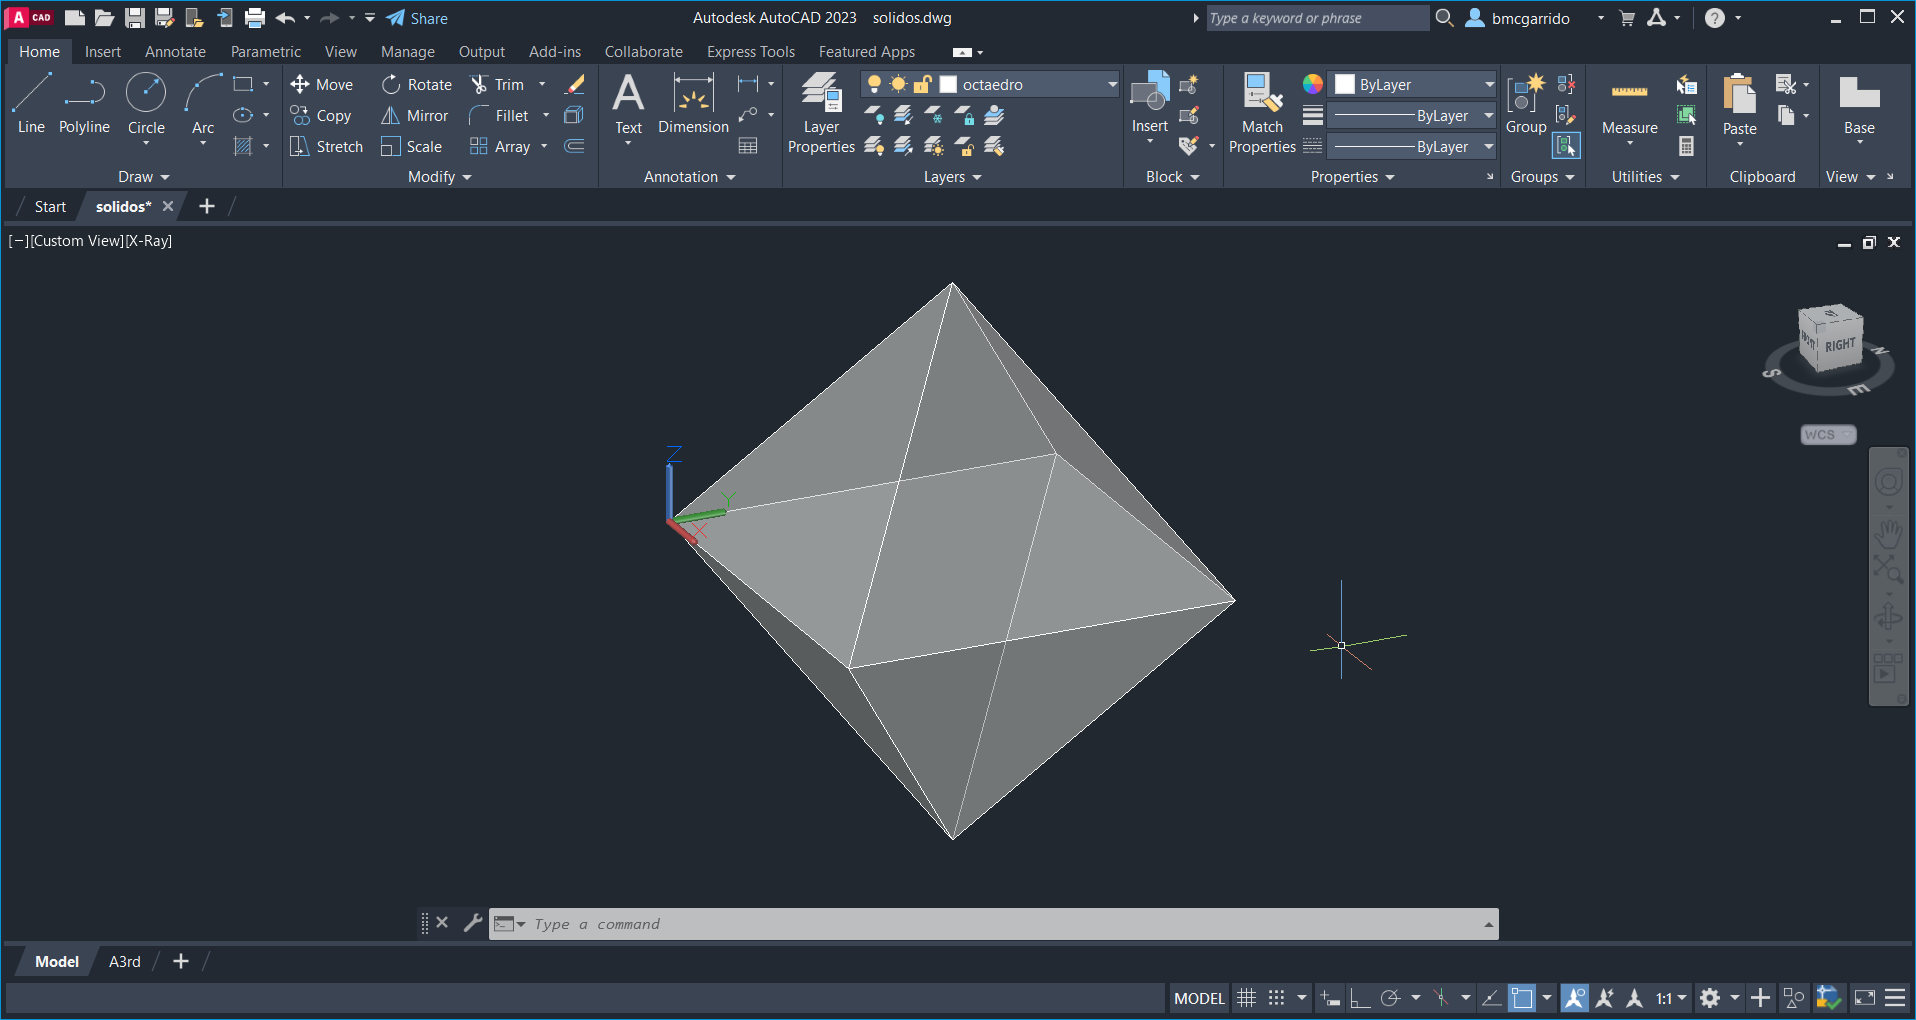
Task: Click the Share button
Action: coord(418,18)
